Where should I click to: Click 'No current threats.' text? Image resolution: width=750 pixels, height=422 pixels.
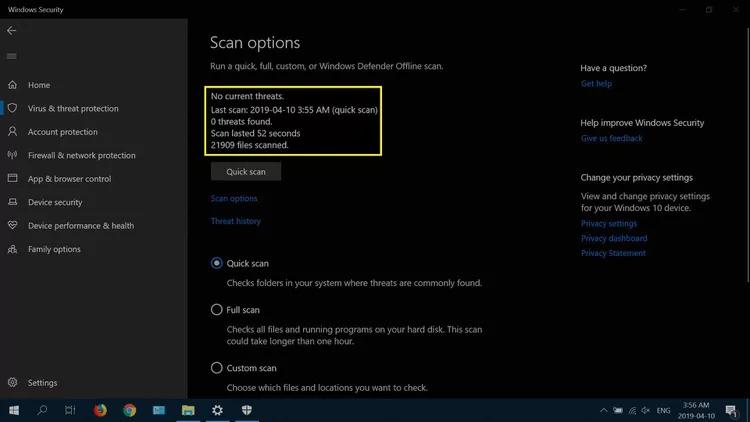[x=247, y=96]
